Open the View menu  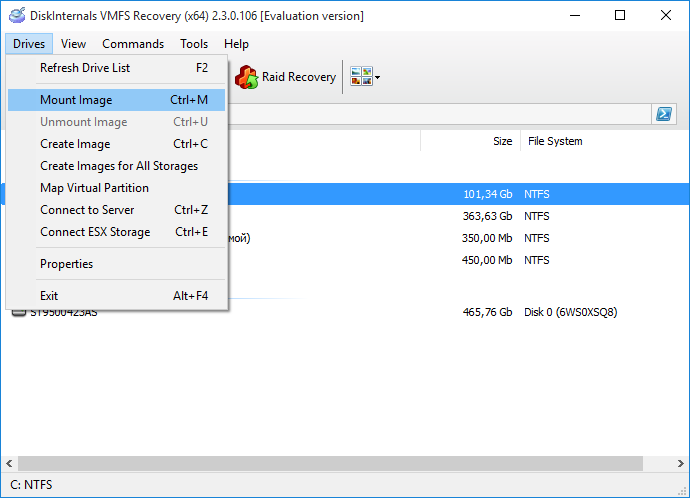pos(73,44)
